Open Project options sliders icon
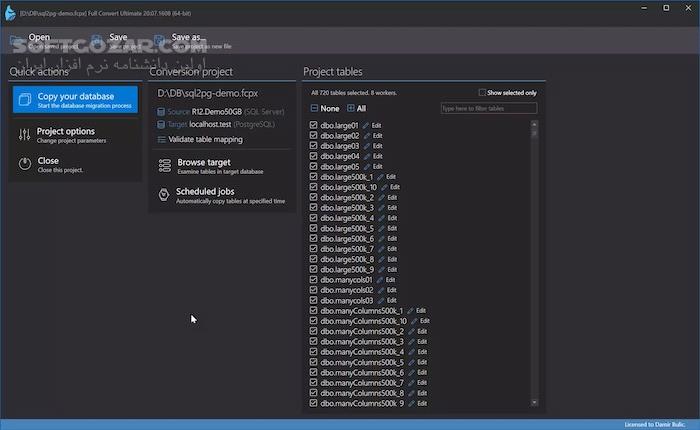Image resolution: width=700 pixels, height=430 pixels. (x=25, y=134)
